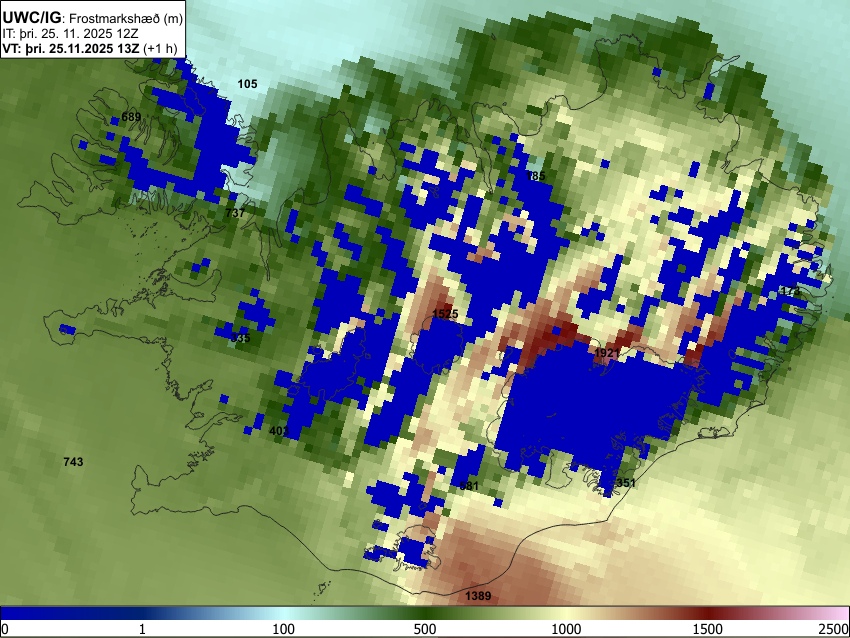
Task: Click the legend tick label 1
Action: pos(142,629)
